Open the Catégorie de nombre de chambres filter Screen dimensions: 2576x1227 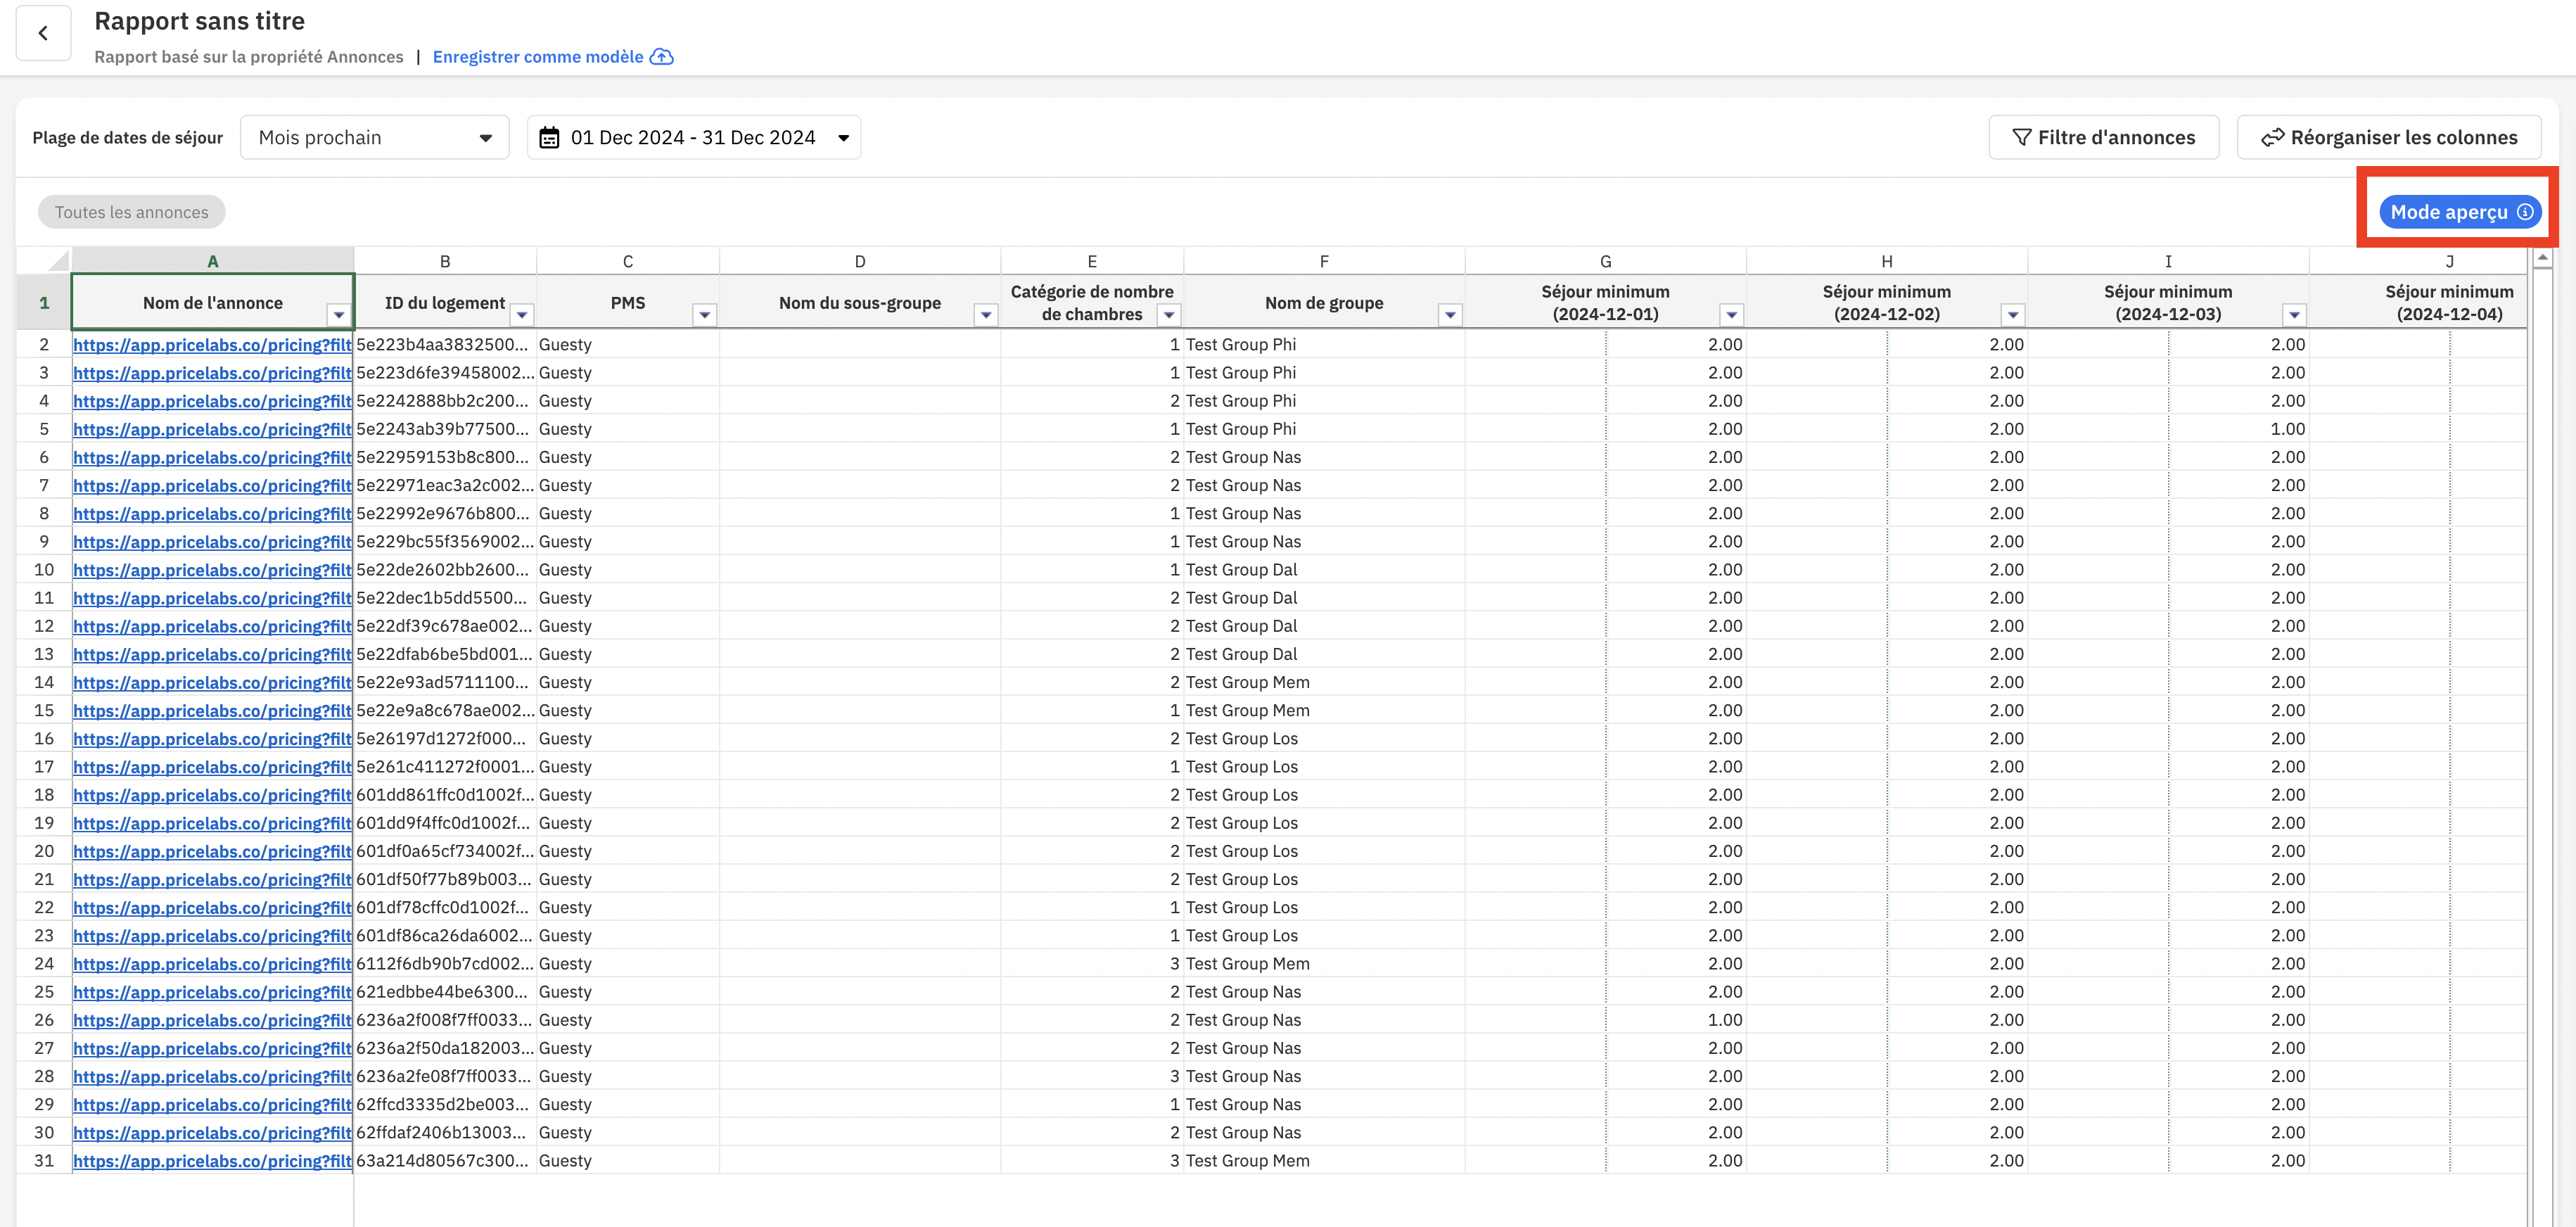1168,315
